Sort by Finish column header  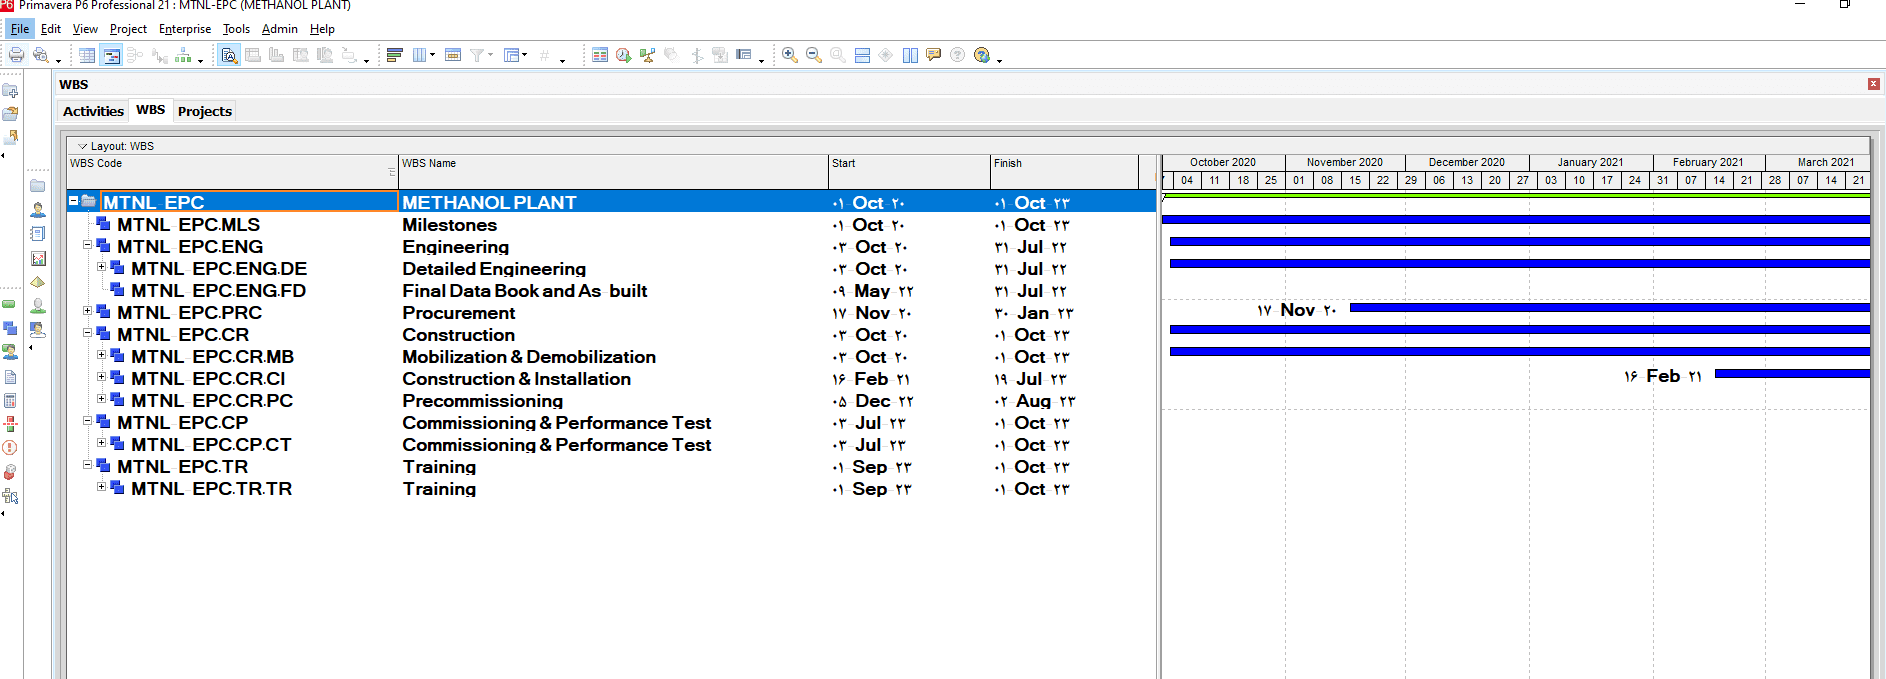[1064, 171]
